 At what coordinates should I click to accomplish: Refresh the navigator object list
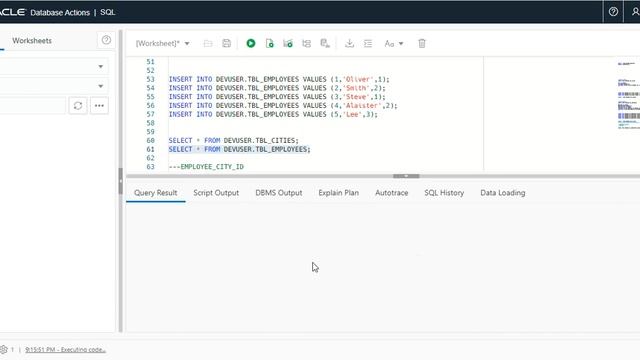[x=78, y=106]
